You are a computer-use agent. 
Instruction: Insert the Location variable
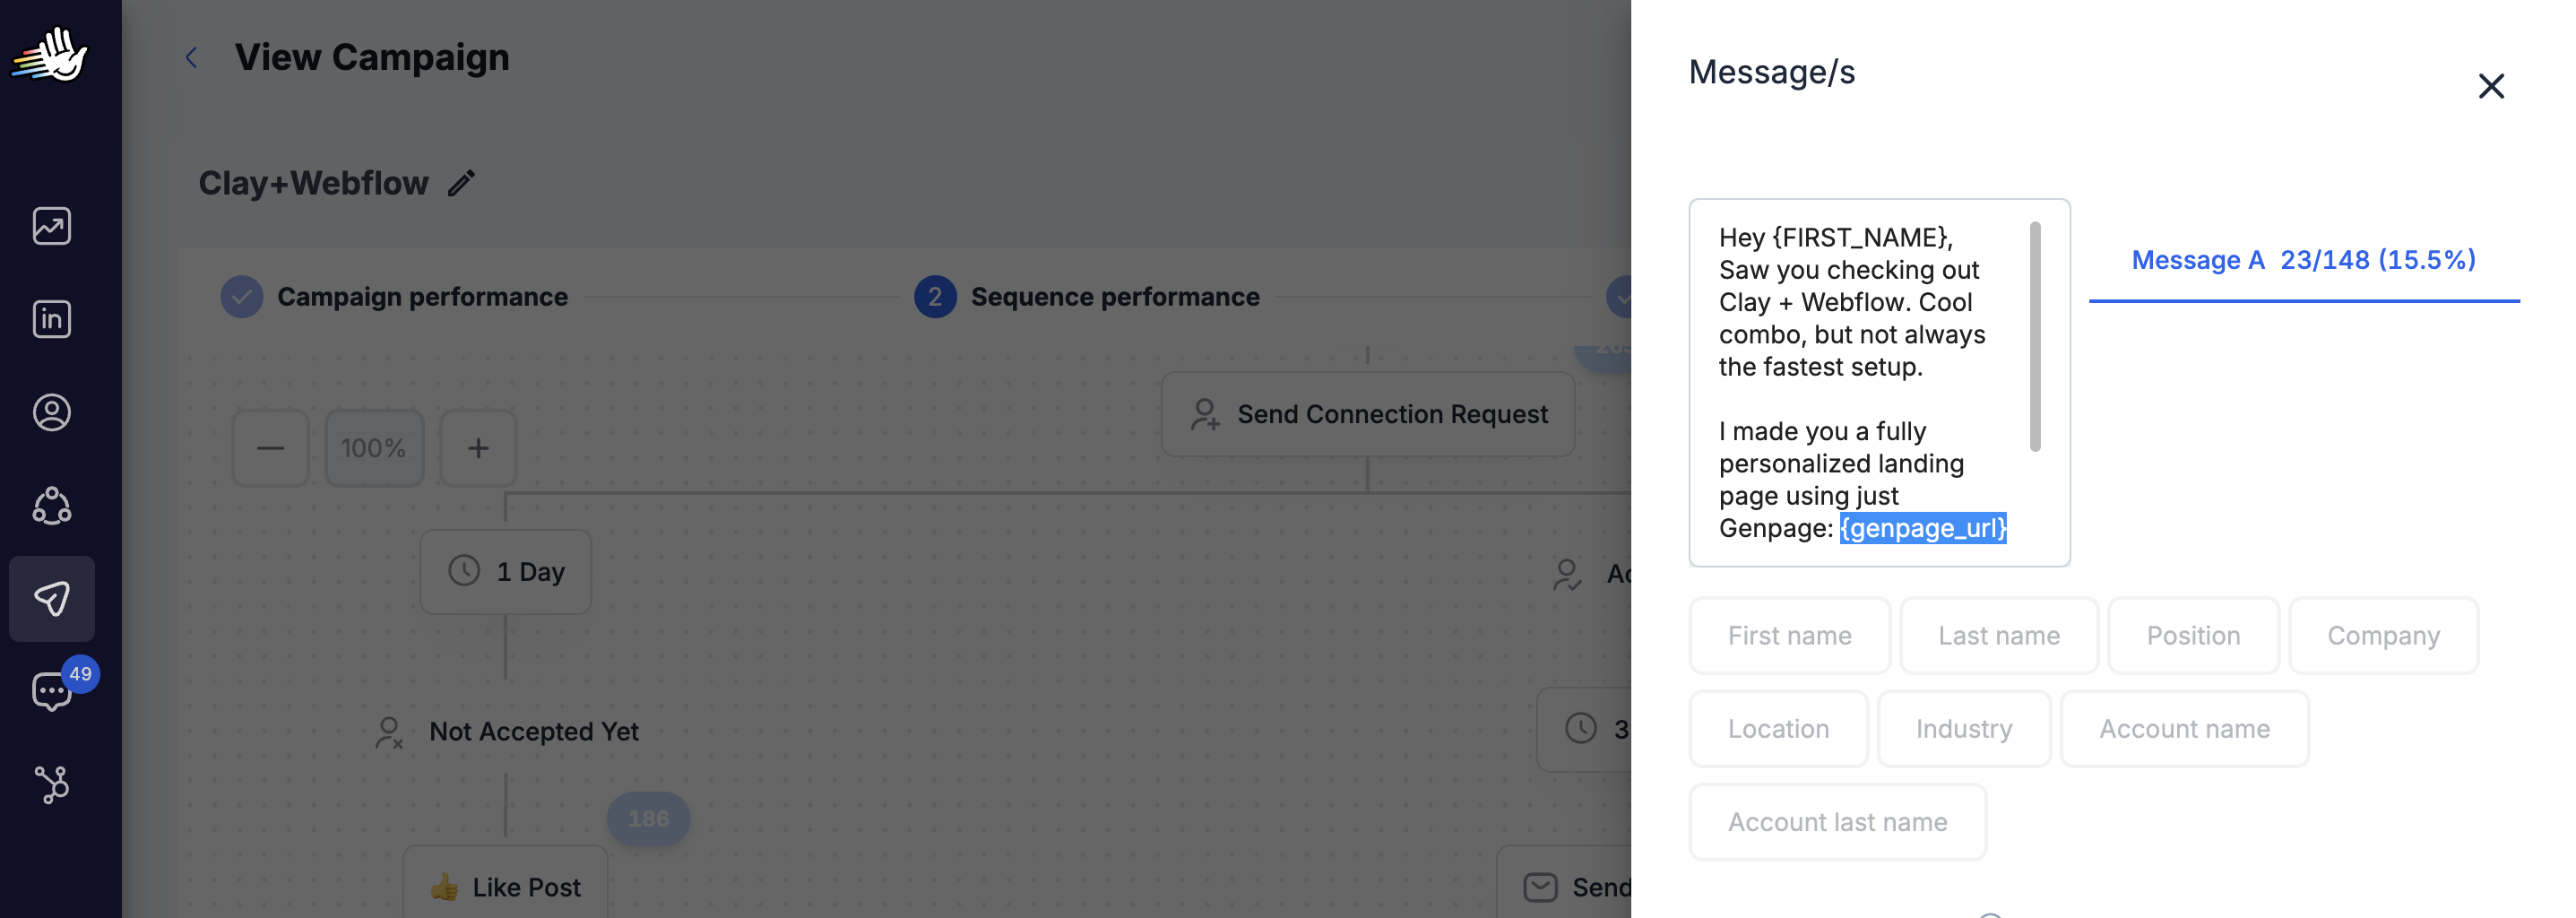pos(1779,729)
